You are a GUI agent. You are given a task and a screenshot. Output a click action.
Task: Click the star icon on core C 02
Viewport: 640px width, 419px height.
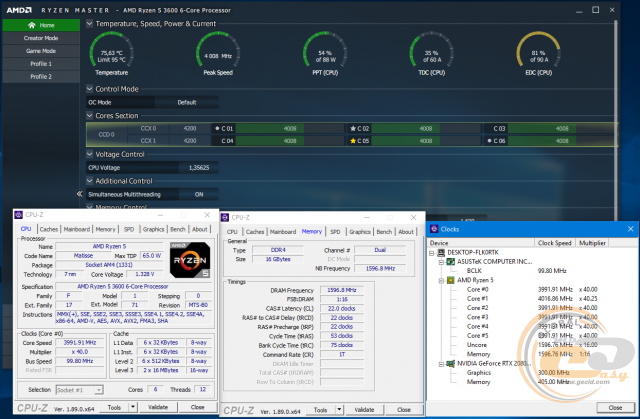coord(353,129)
